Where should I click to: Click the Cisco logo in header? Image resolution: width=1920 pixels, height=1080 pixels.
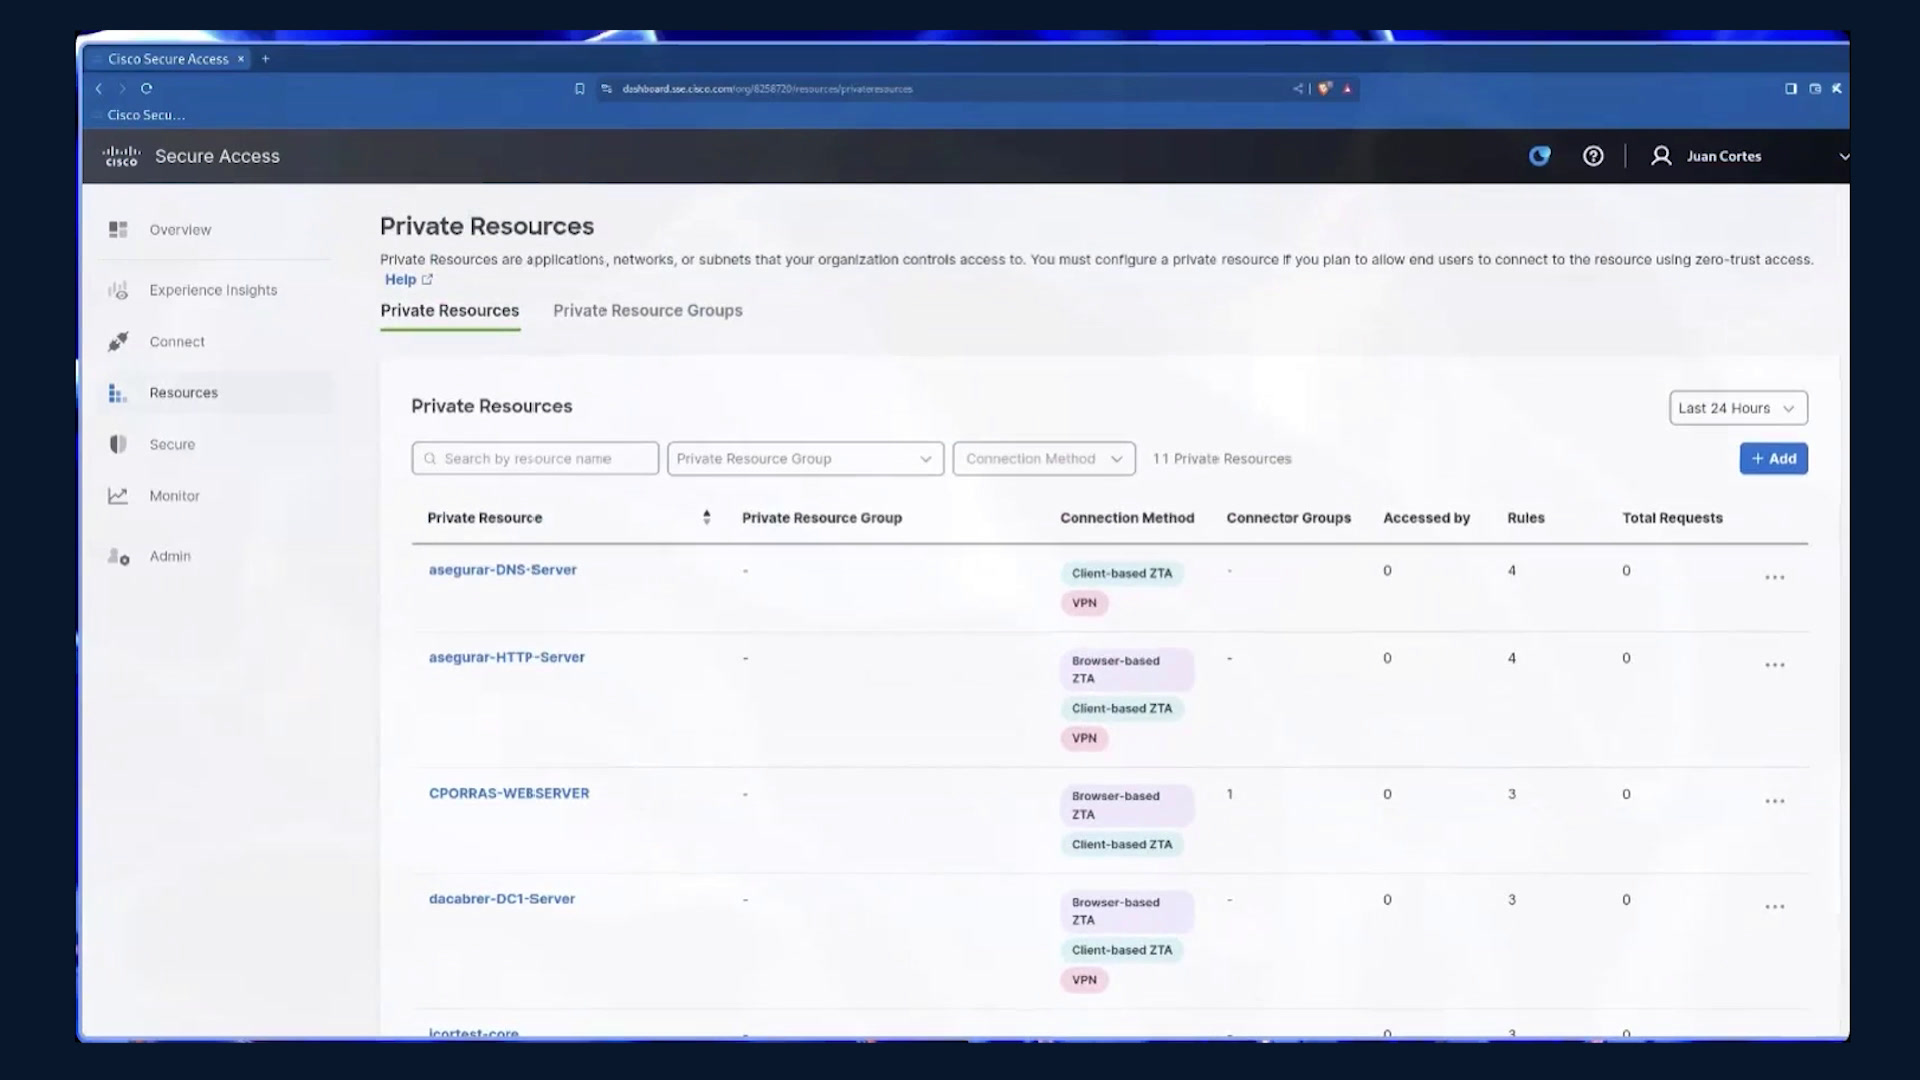[121, 156]
